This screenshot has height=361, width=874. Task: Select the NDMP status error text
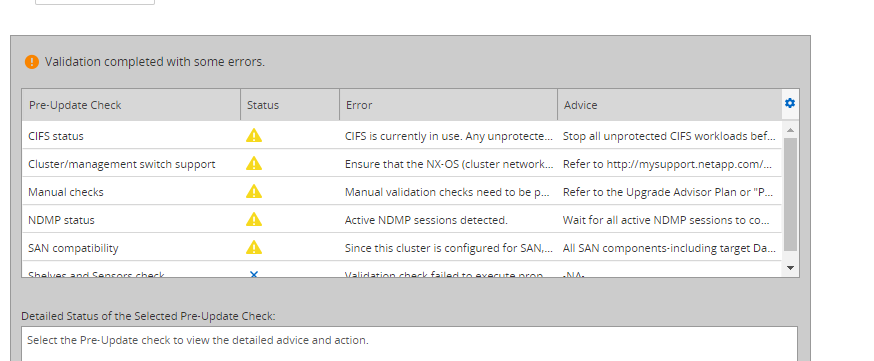pos(426,220)
